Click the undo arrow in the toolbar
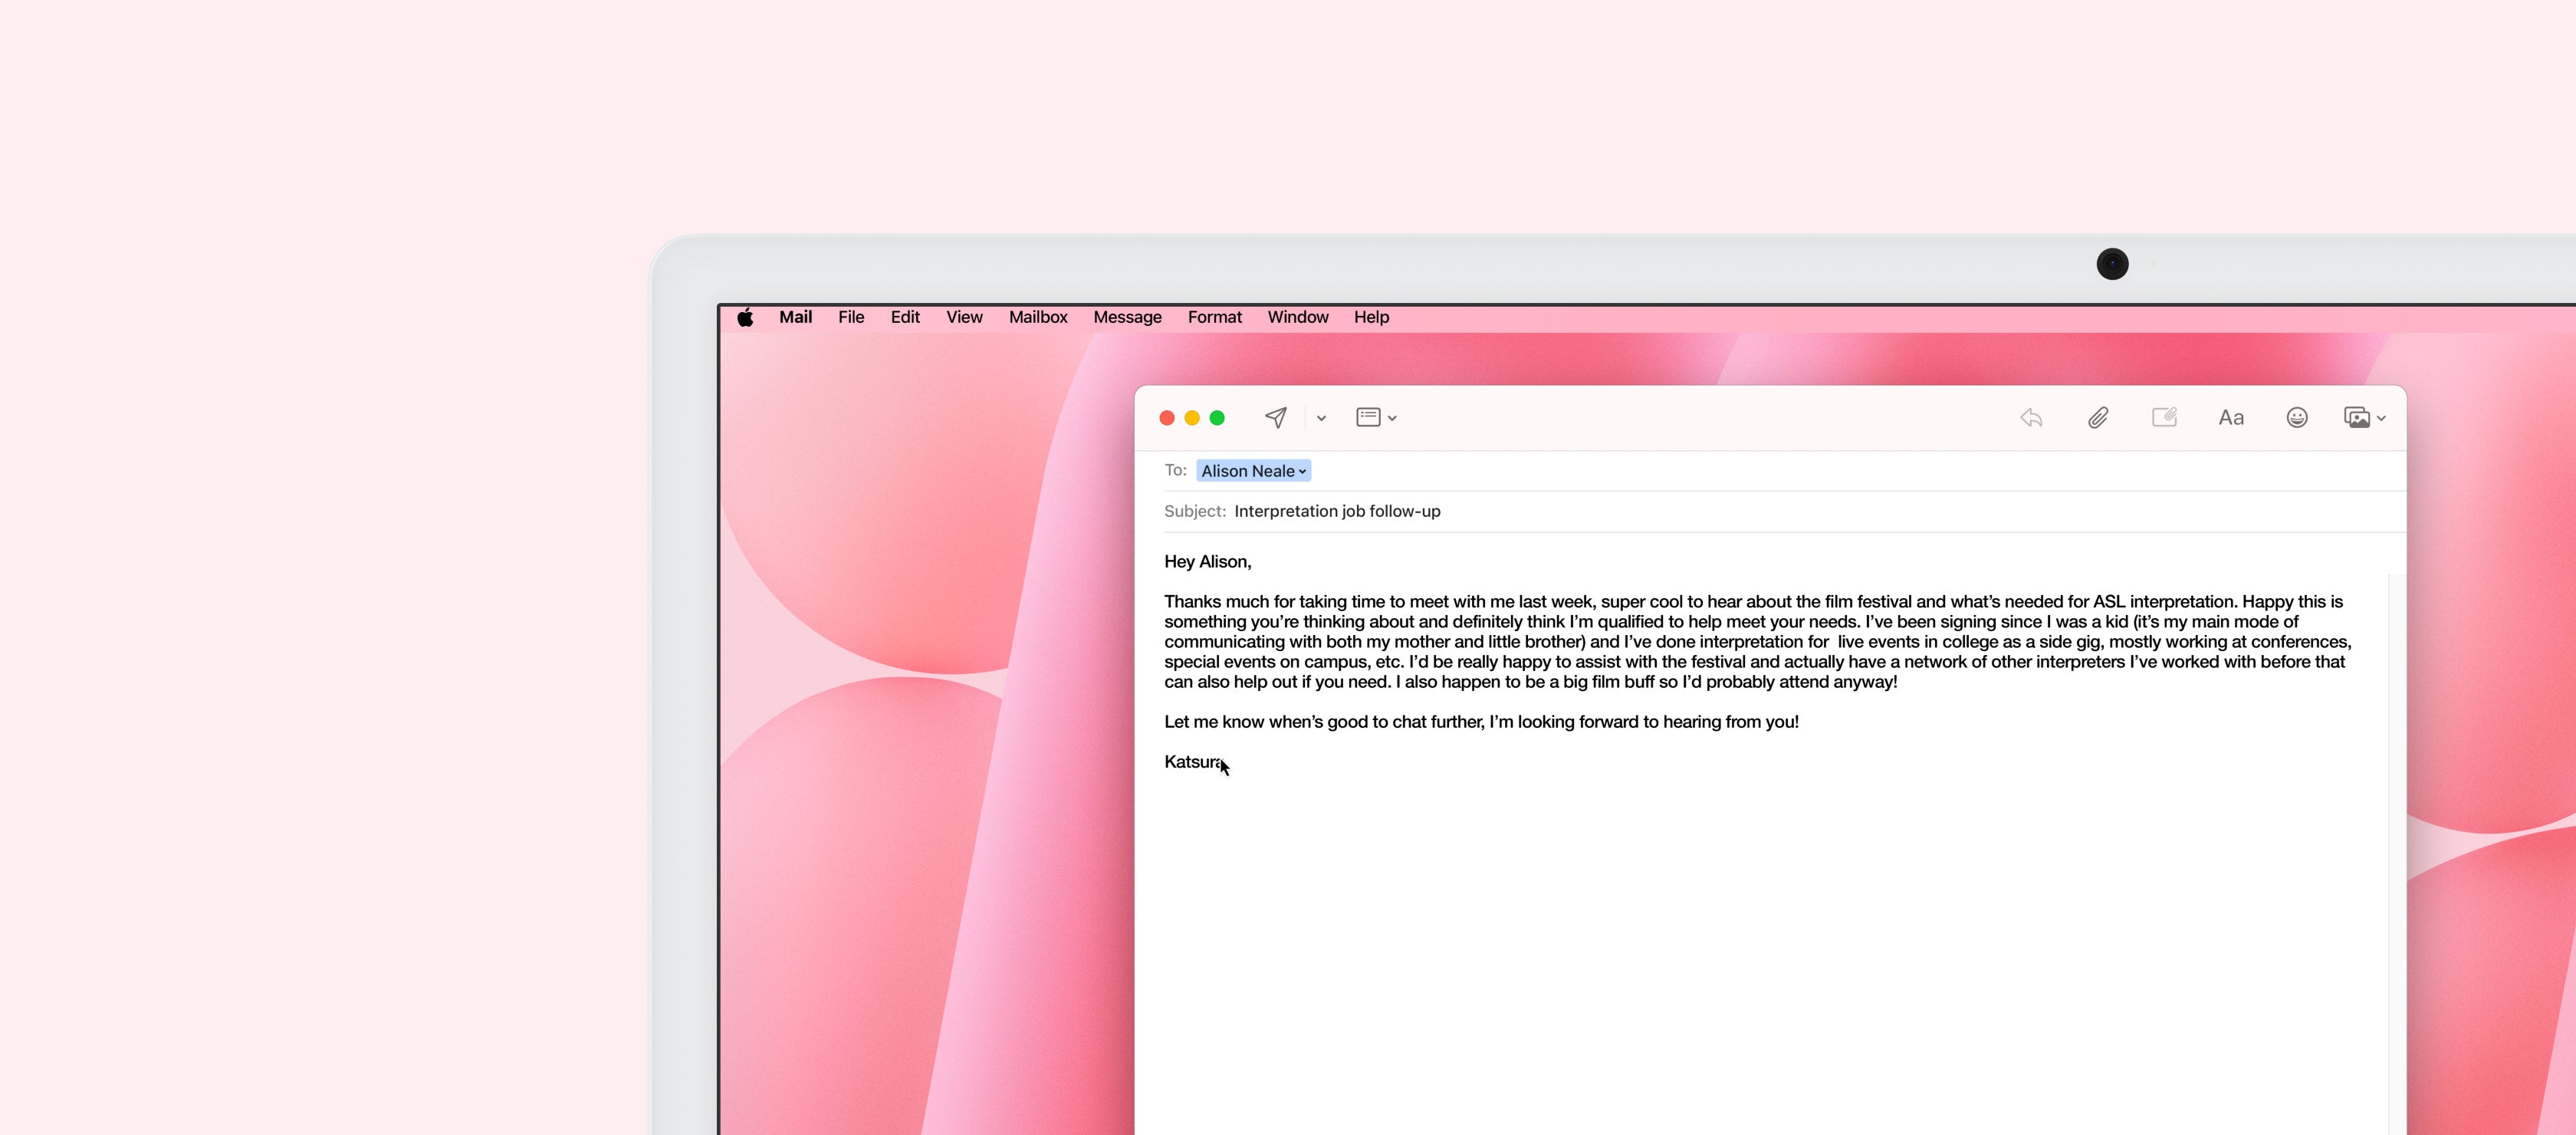Screen dimensions: 2576x1135 [2031, 417]
